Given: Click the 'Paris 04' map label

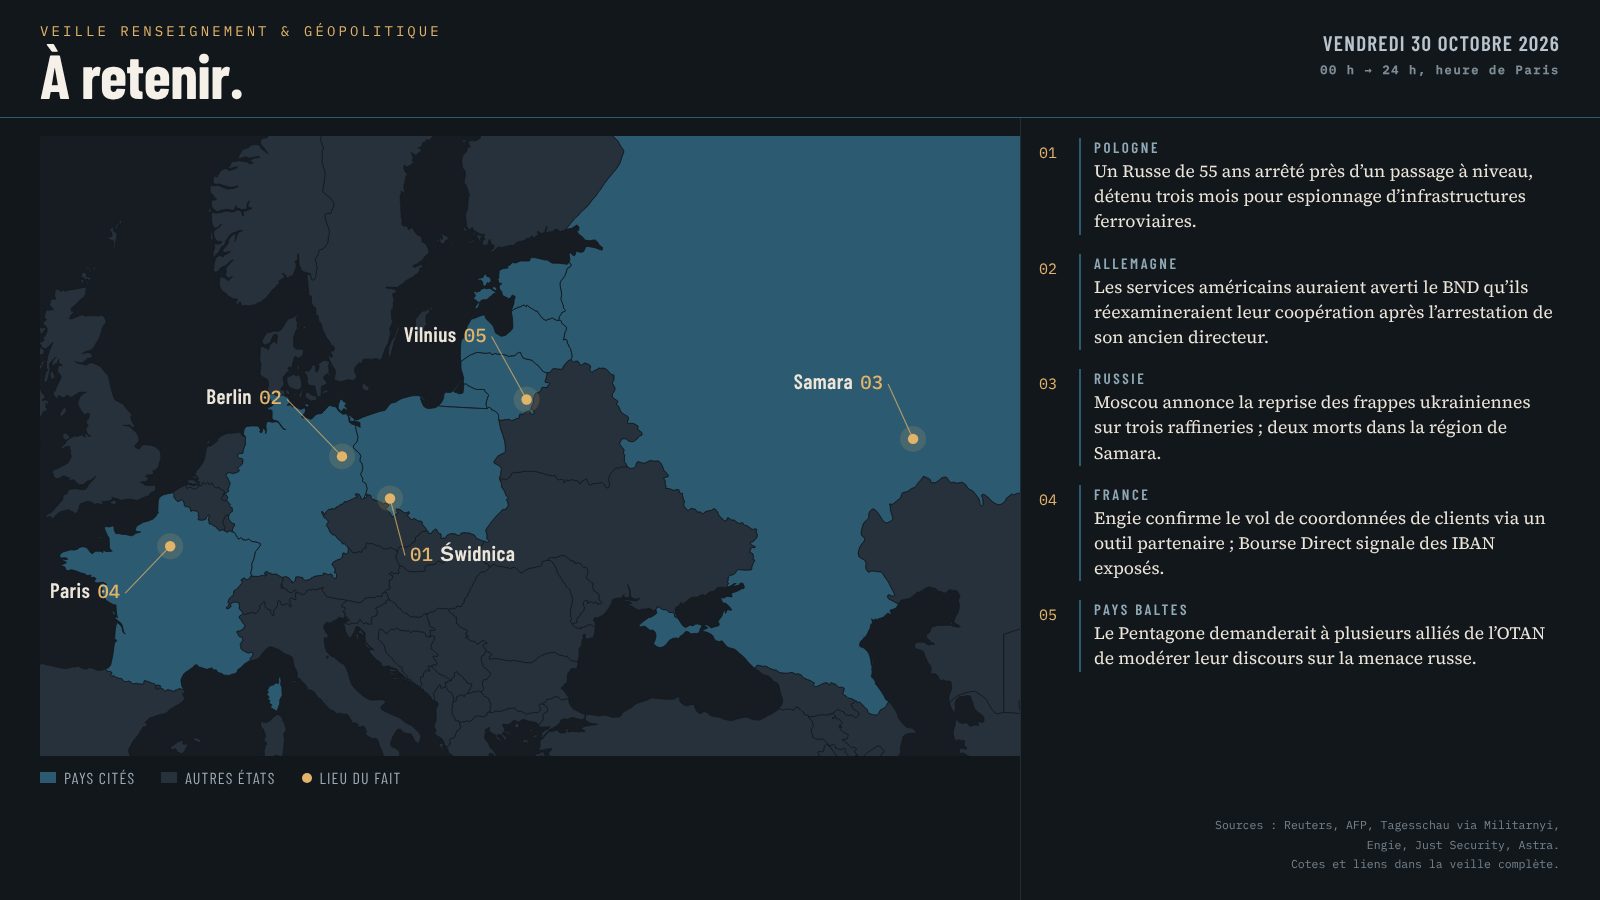Looking at the screenshot, I should pos(85,591).
